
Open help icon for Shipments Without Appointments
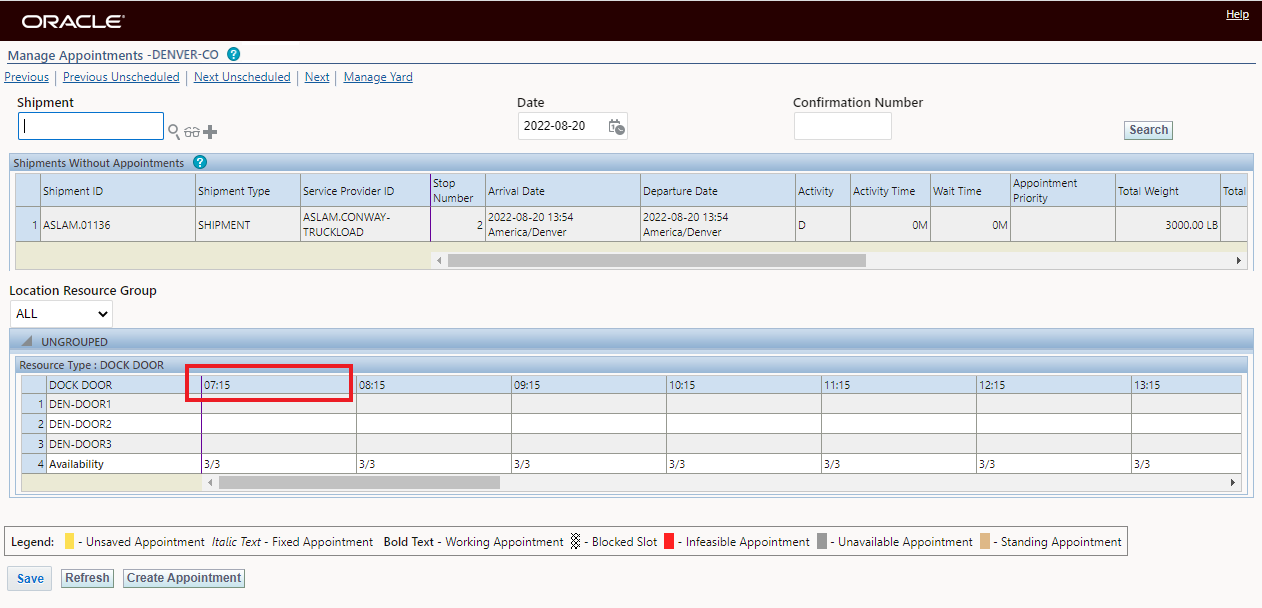pyautogui.click(x=199, y=162)
